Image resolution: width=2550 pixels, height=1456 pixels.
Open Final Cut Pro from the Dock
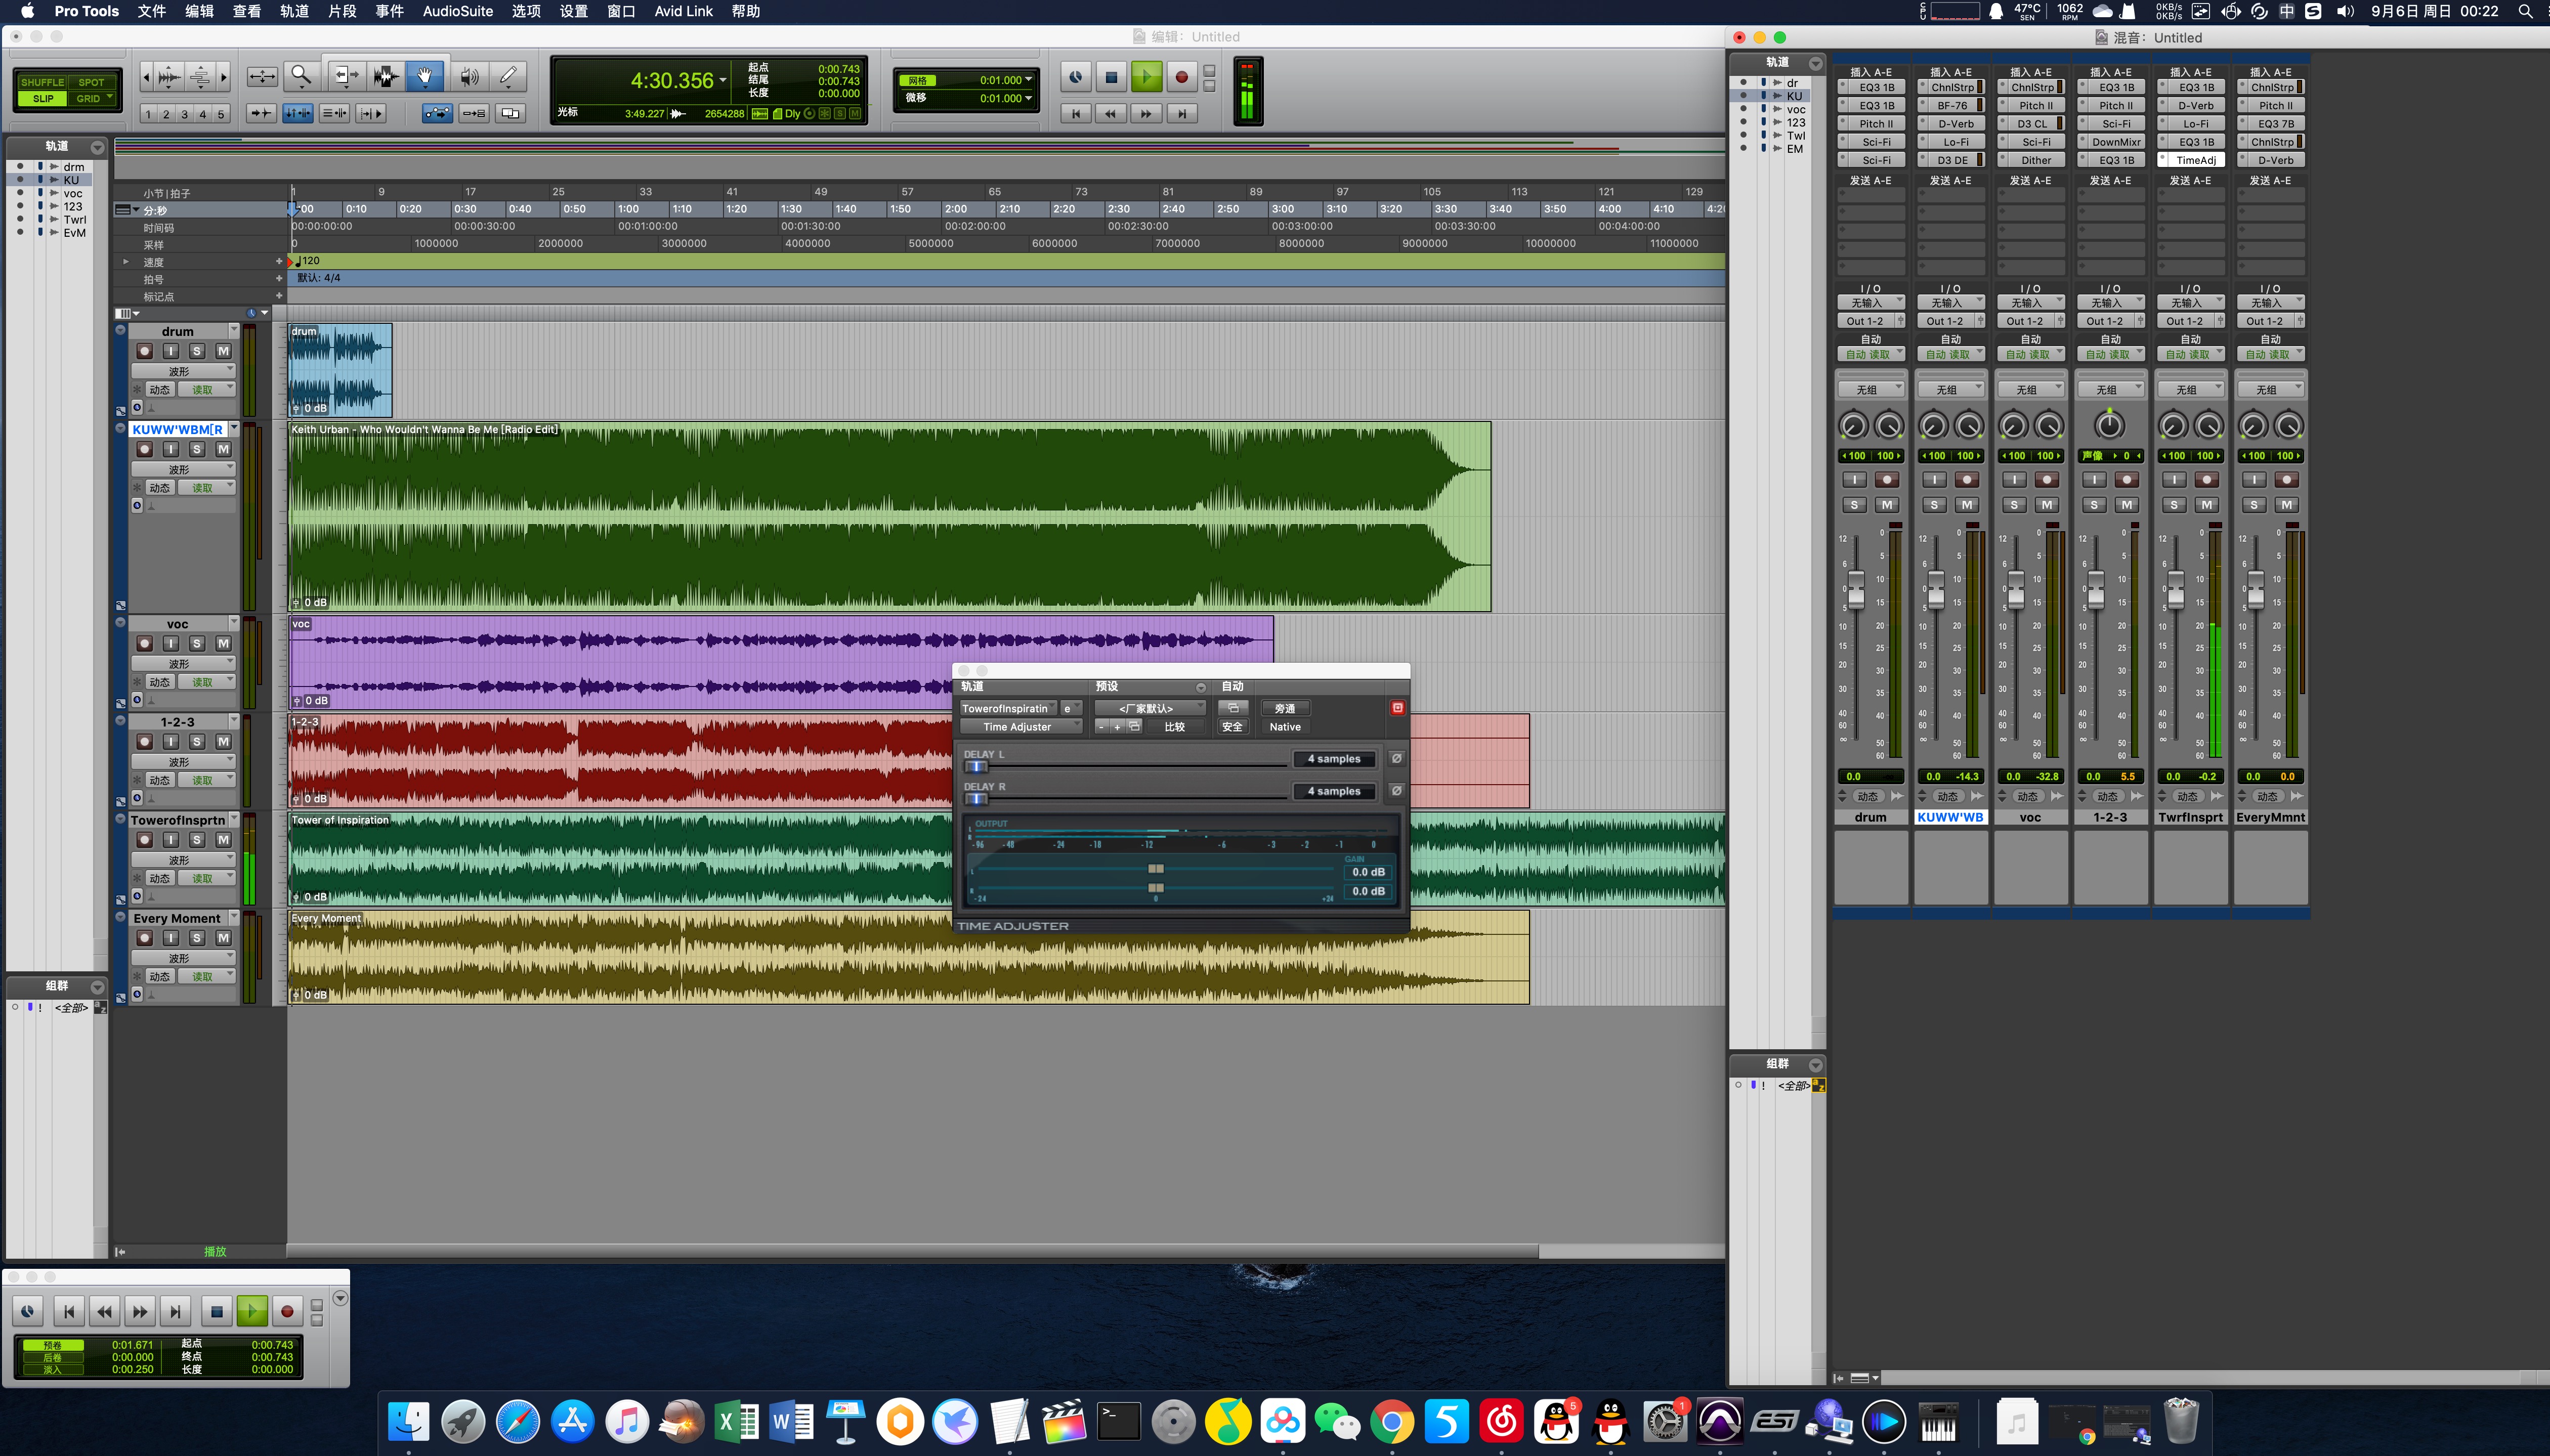pos(1064,1421)
